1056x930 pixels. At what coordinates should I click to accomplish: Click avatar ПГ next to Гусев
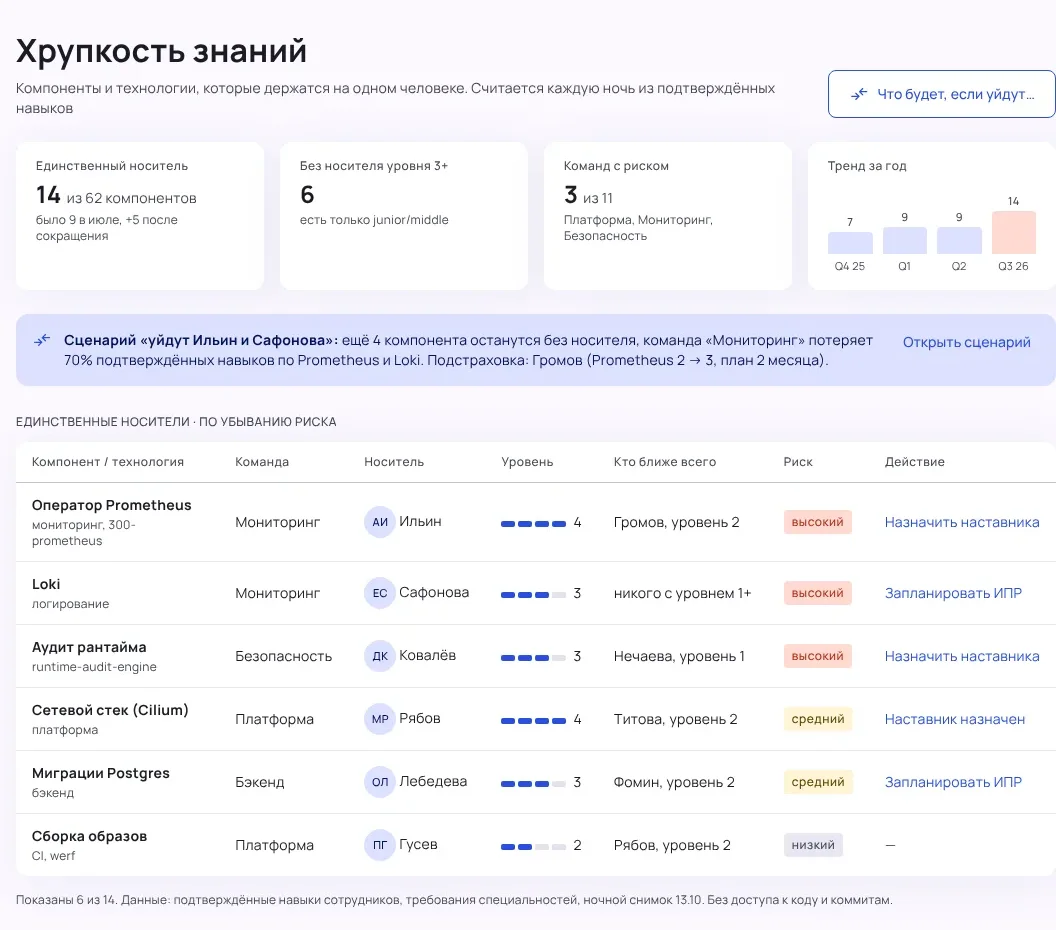(380, 845)
